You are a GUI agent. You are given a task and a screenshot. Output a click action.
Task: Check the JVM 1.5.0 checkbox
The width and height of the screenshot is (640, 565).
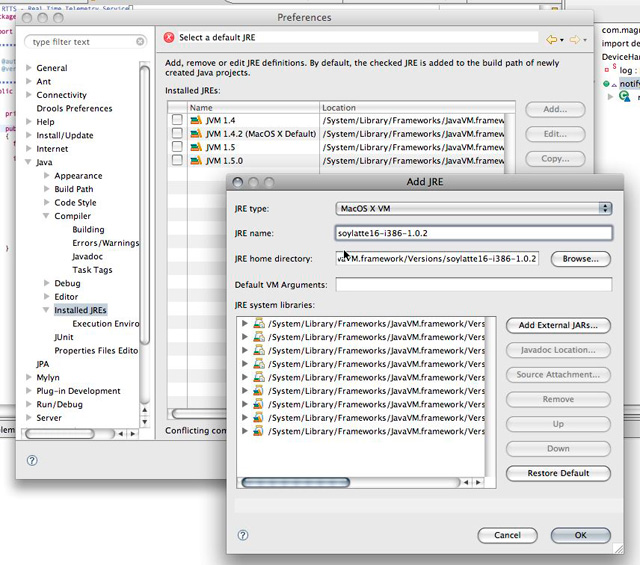[177, 160]
